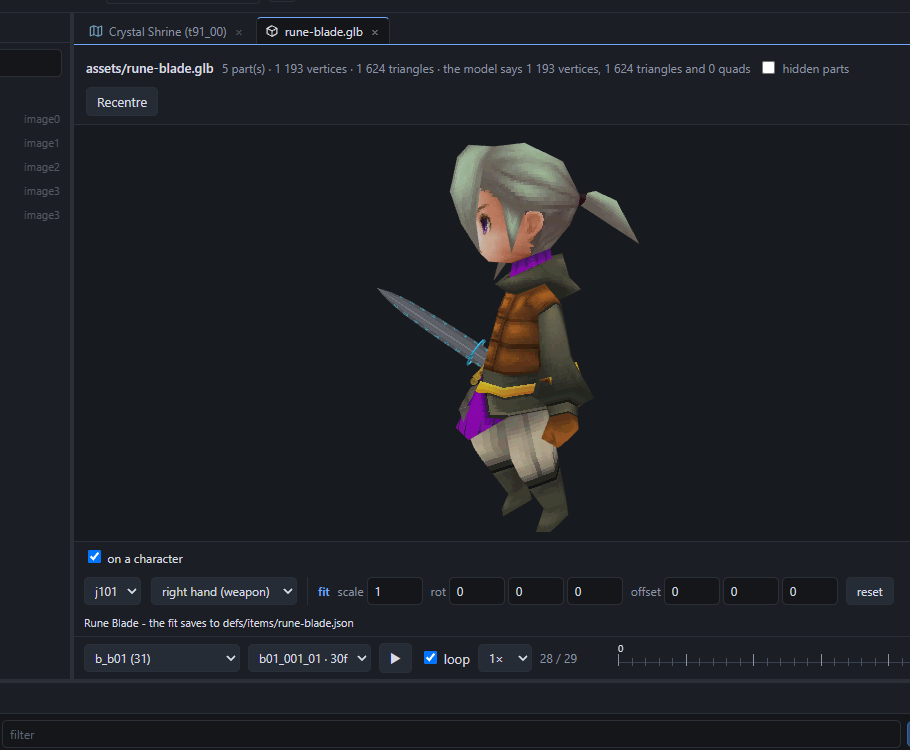Click the assets/rune-blade.glb path text

tap(150, 68)
